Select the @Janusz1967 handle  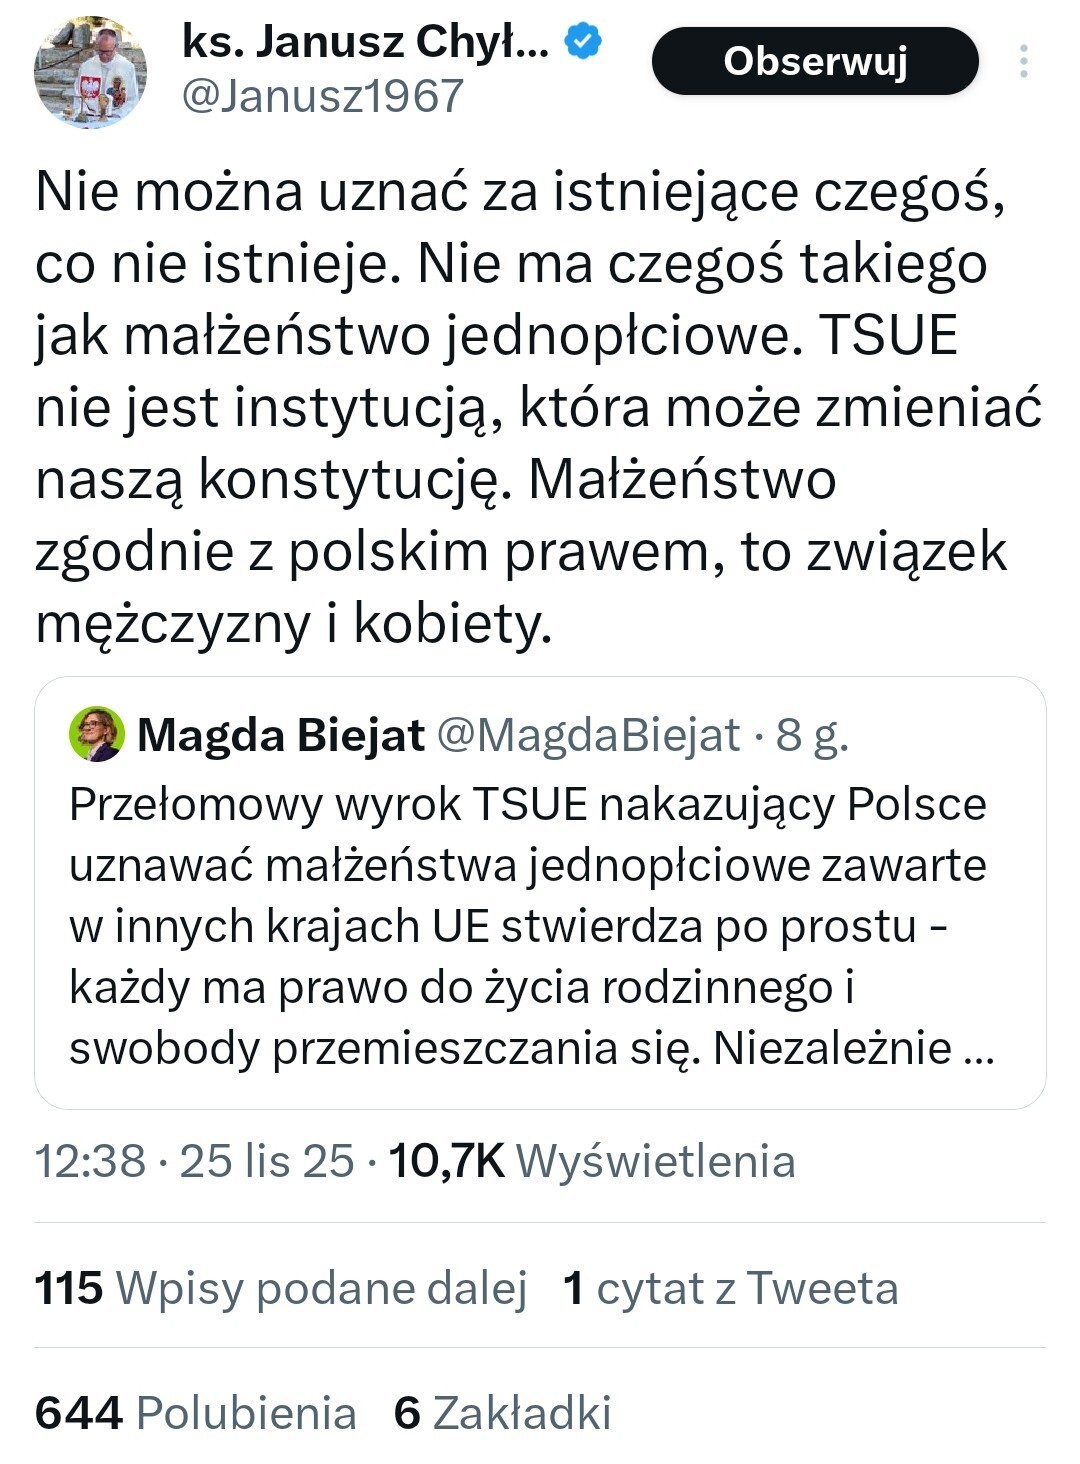(322, 97)
